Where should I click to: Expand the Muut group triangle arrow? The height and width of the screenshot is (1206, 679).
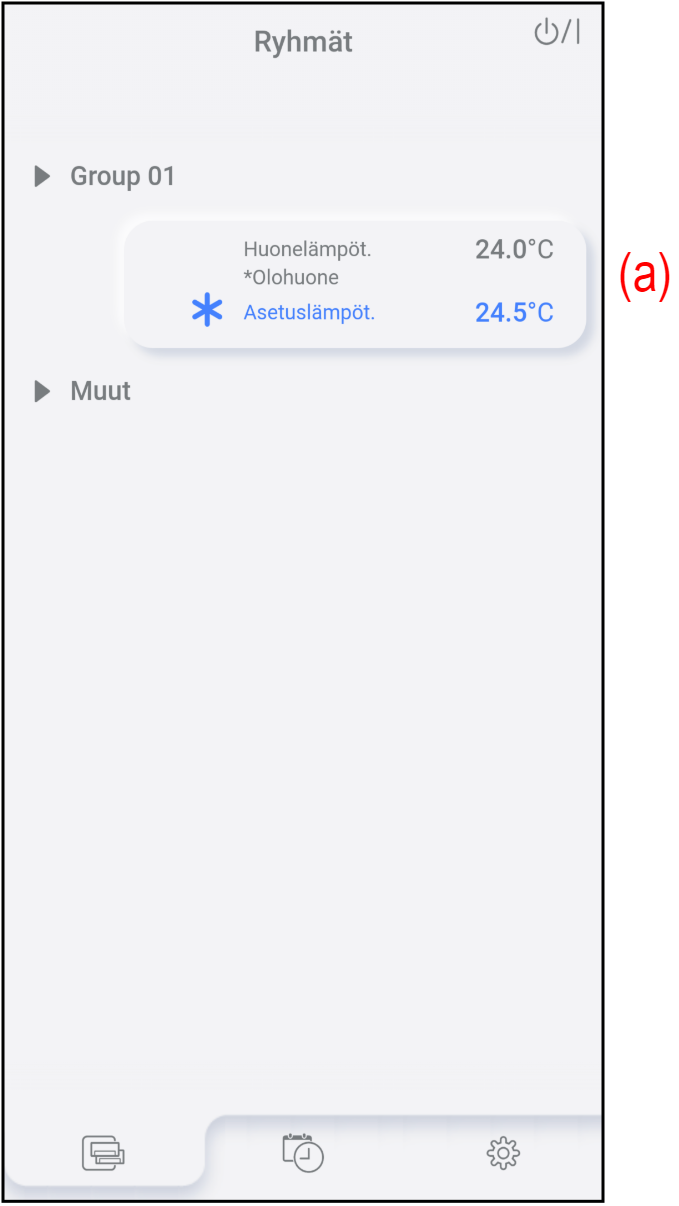(x=42, y=391)
